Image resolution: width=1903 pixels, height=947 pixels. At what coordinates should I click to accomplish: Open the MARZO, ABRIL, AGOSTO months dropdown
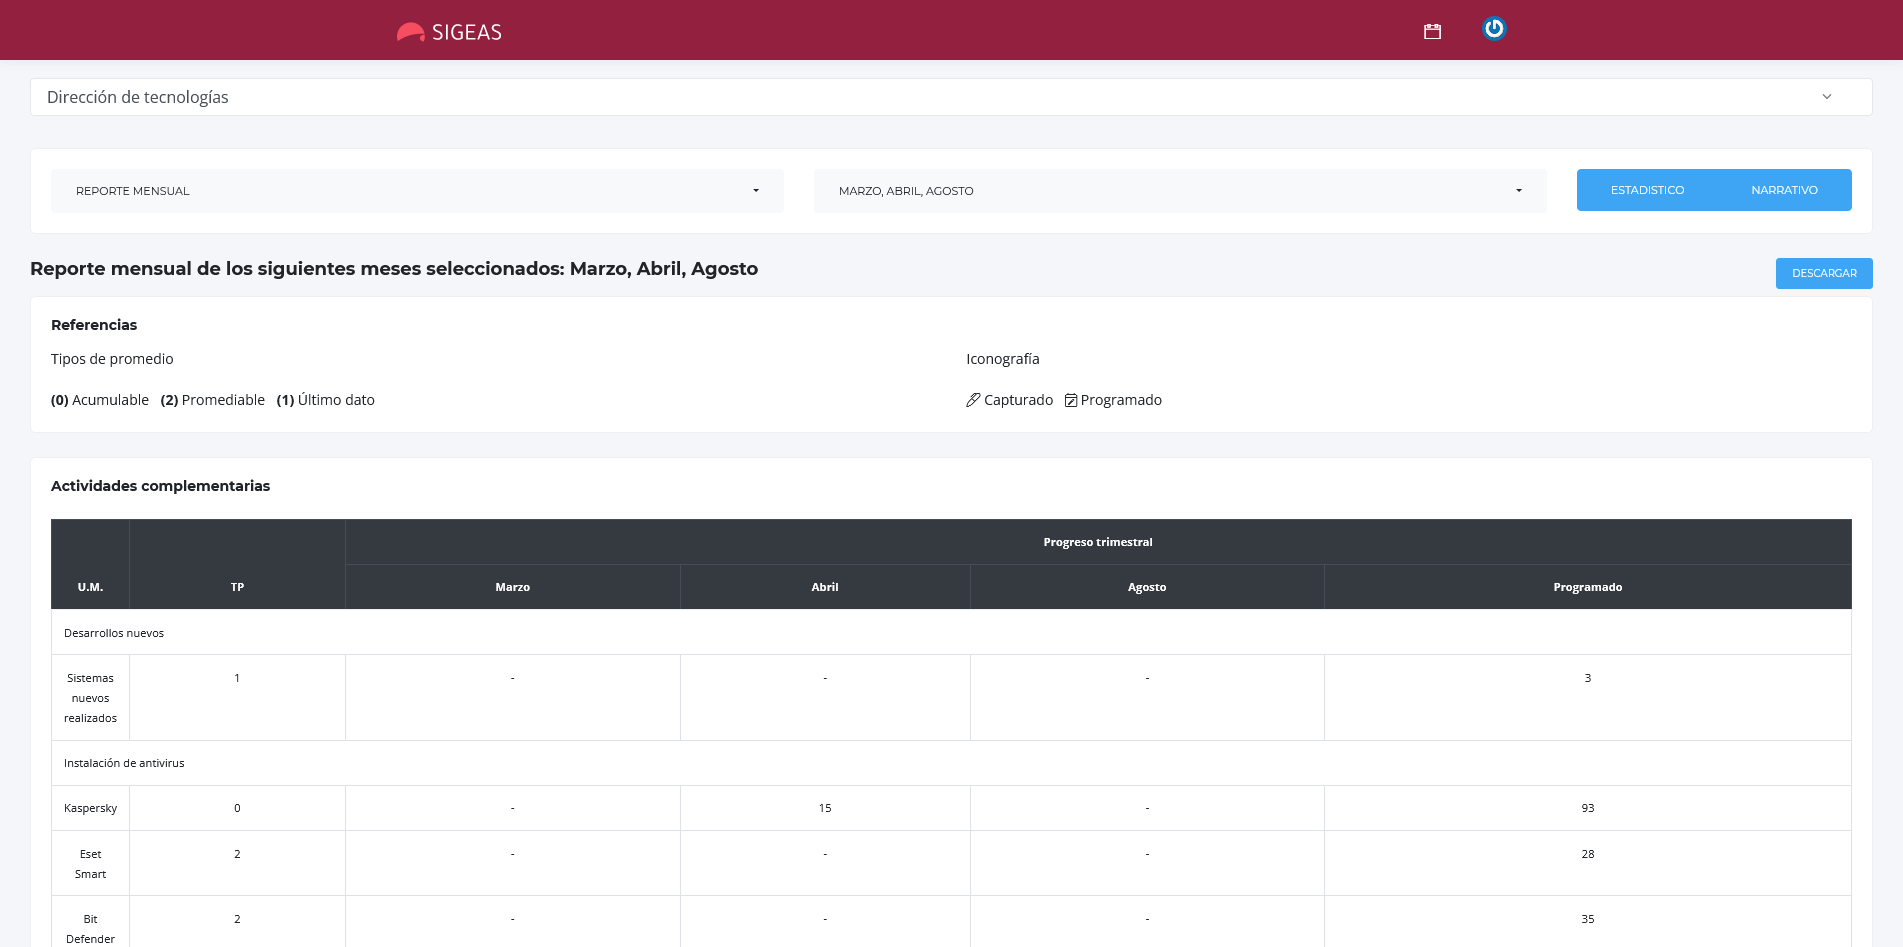point(1180,191)
